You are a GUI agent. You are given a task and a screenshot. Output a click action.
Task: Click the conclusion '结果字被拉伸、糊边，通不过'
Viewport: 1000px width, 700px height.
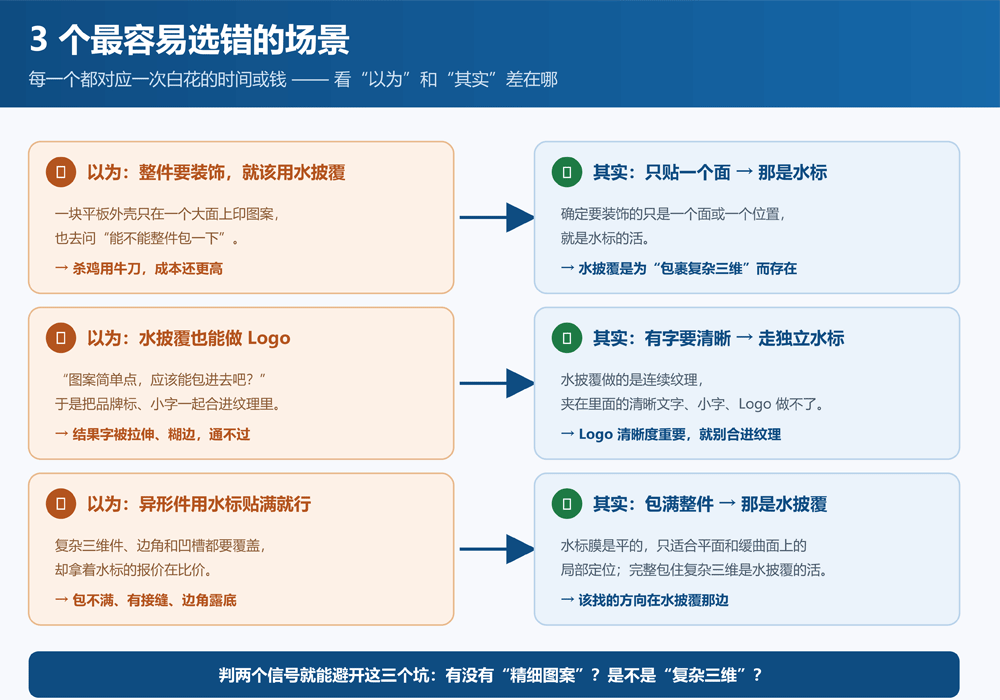click(152, 434)
